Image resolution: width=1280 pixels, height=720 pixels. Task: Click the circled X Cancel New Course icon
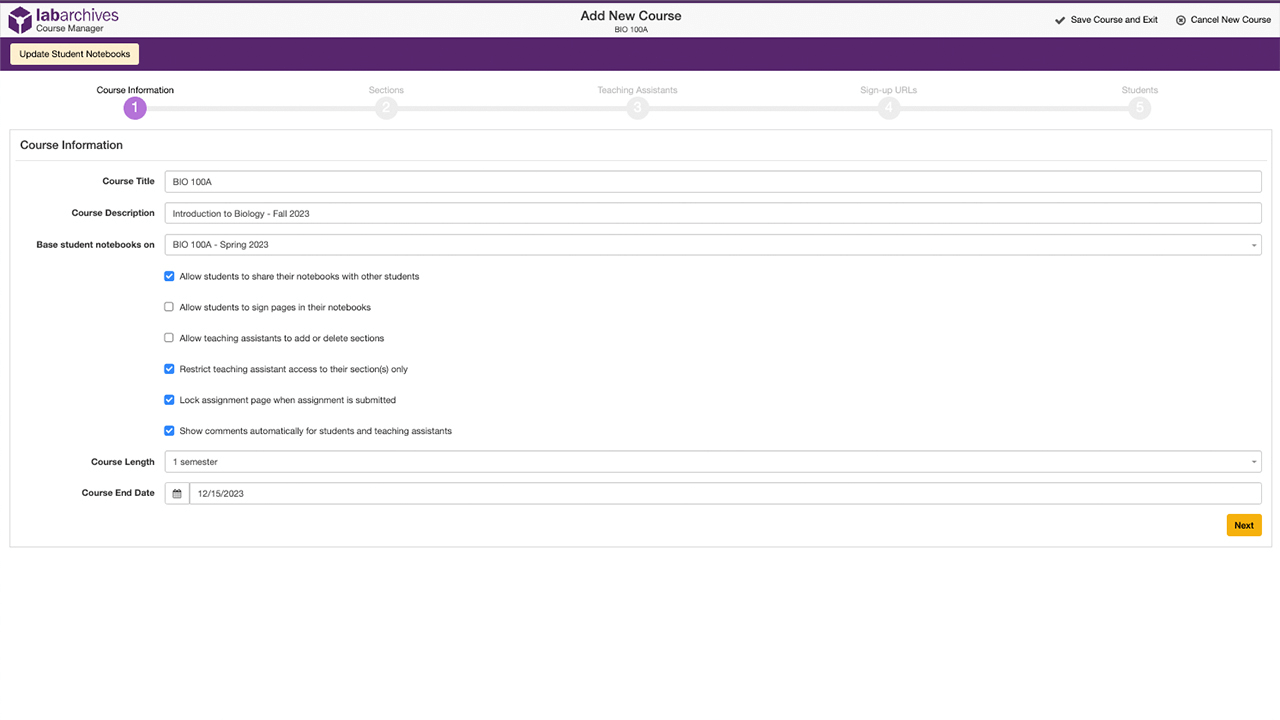point(1181,20)
